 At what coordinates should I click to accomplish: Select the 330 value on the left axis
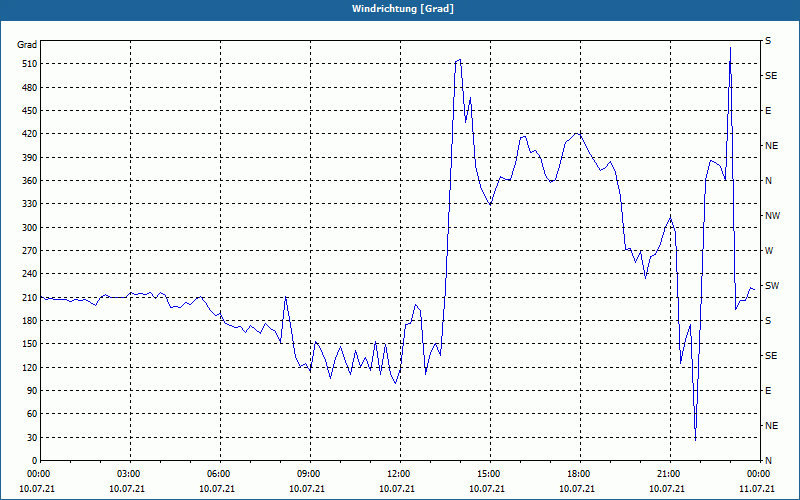coord(30,204)
